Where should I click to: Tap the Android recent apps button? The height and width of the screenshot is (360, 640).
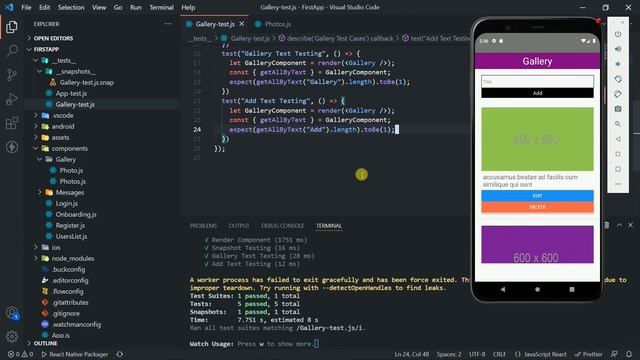572,289
